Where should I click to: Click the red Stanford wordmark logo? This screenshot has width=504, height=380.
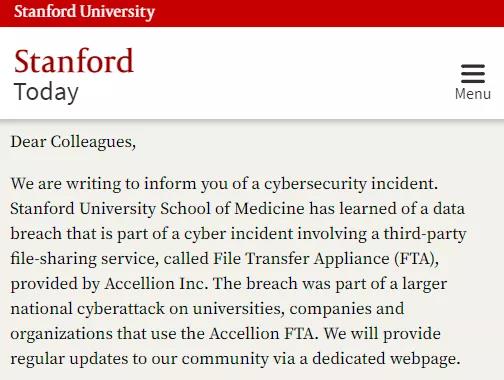(x=74, y=61)
